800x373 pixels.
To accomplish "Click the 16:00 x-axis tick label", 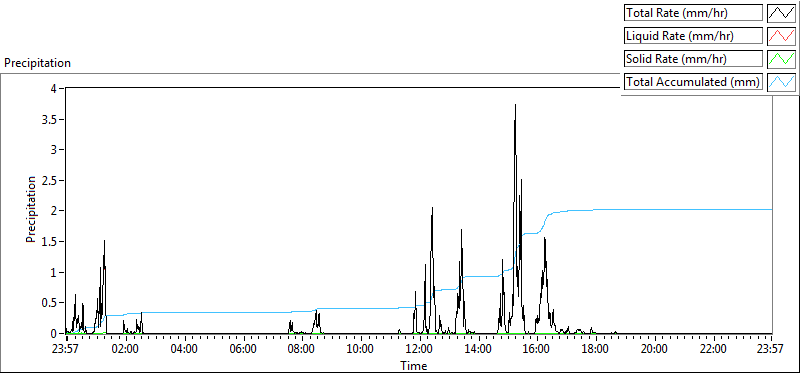I will pos(537,350).
